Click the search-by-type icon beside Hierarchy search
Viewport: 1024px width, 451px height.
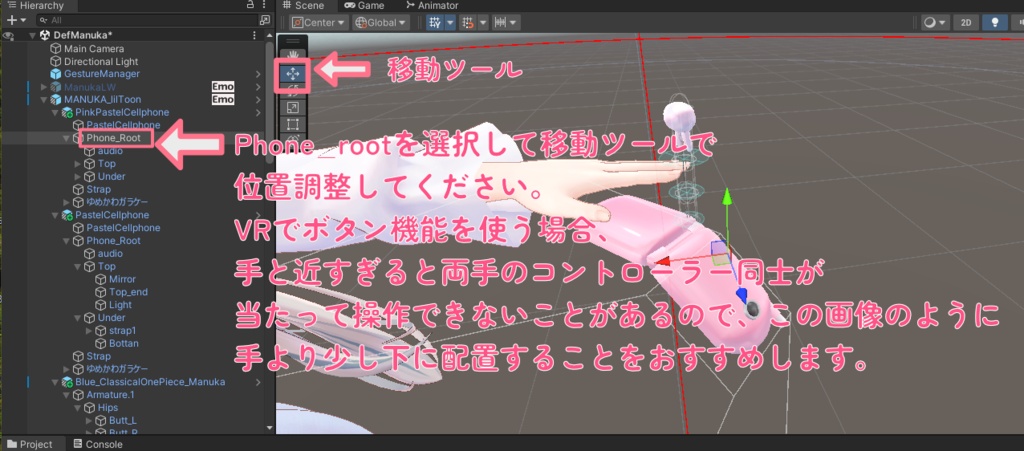(x=264, y=20)
